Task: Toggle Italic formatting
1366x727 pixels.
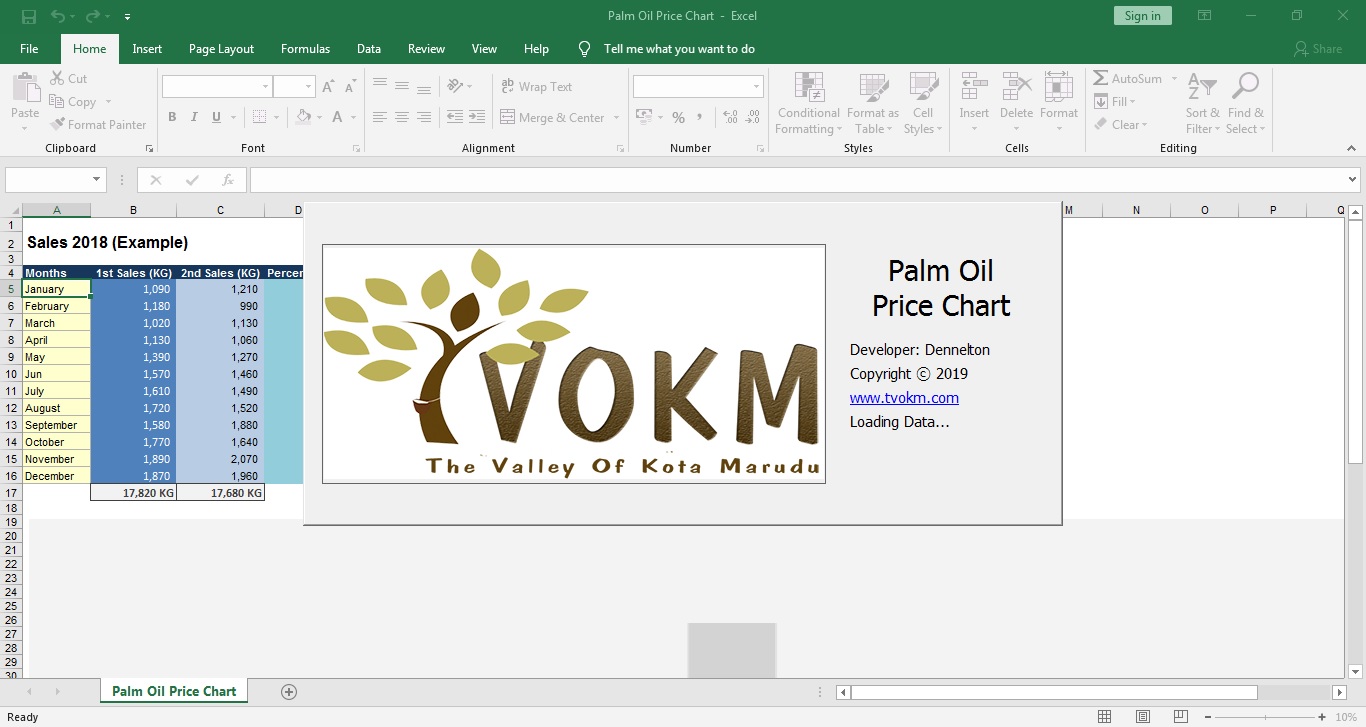Action: coord(194,117)
